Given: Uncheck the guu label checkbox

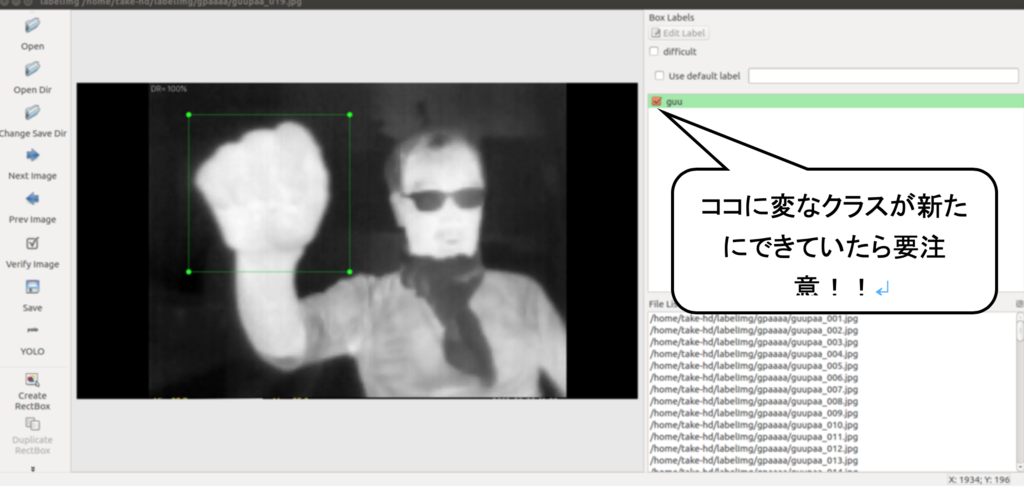Looking at the screenshot, I should pyautogui.click(x=657, y=101).
